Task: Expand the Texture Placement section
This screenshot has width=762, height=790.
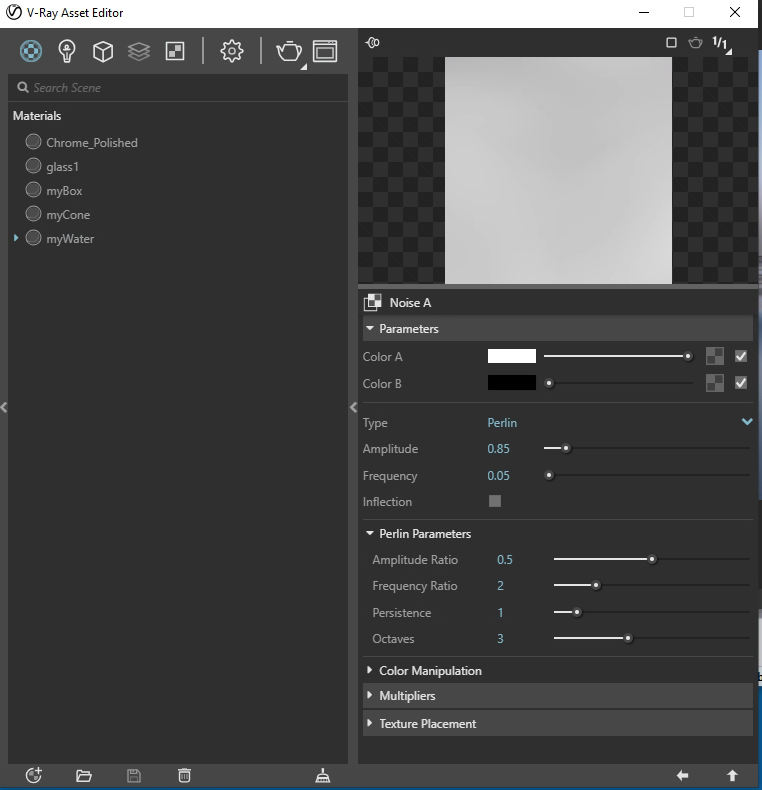Action: point(558,723)
